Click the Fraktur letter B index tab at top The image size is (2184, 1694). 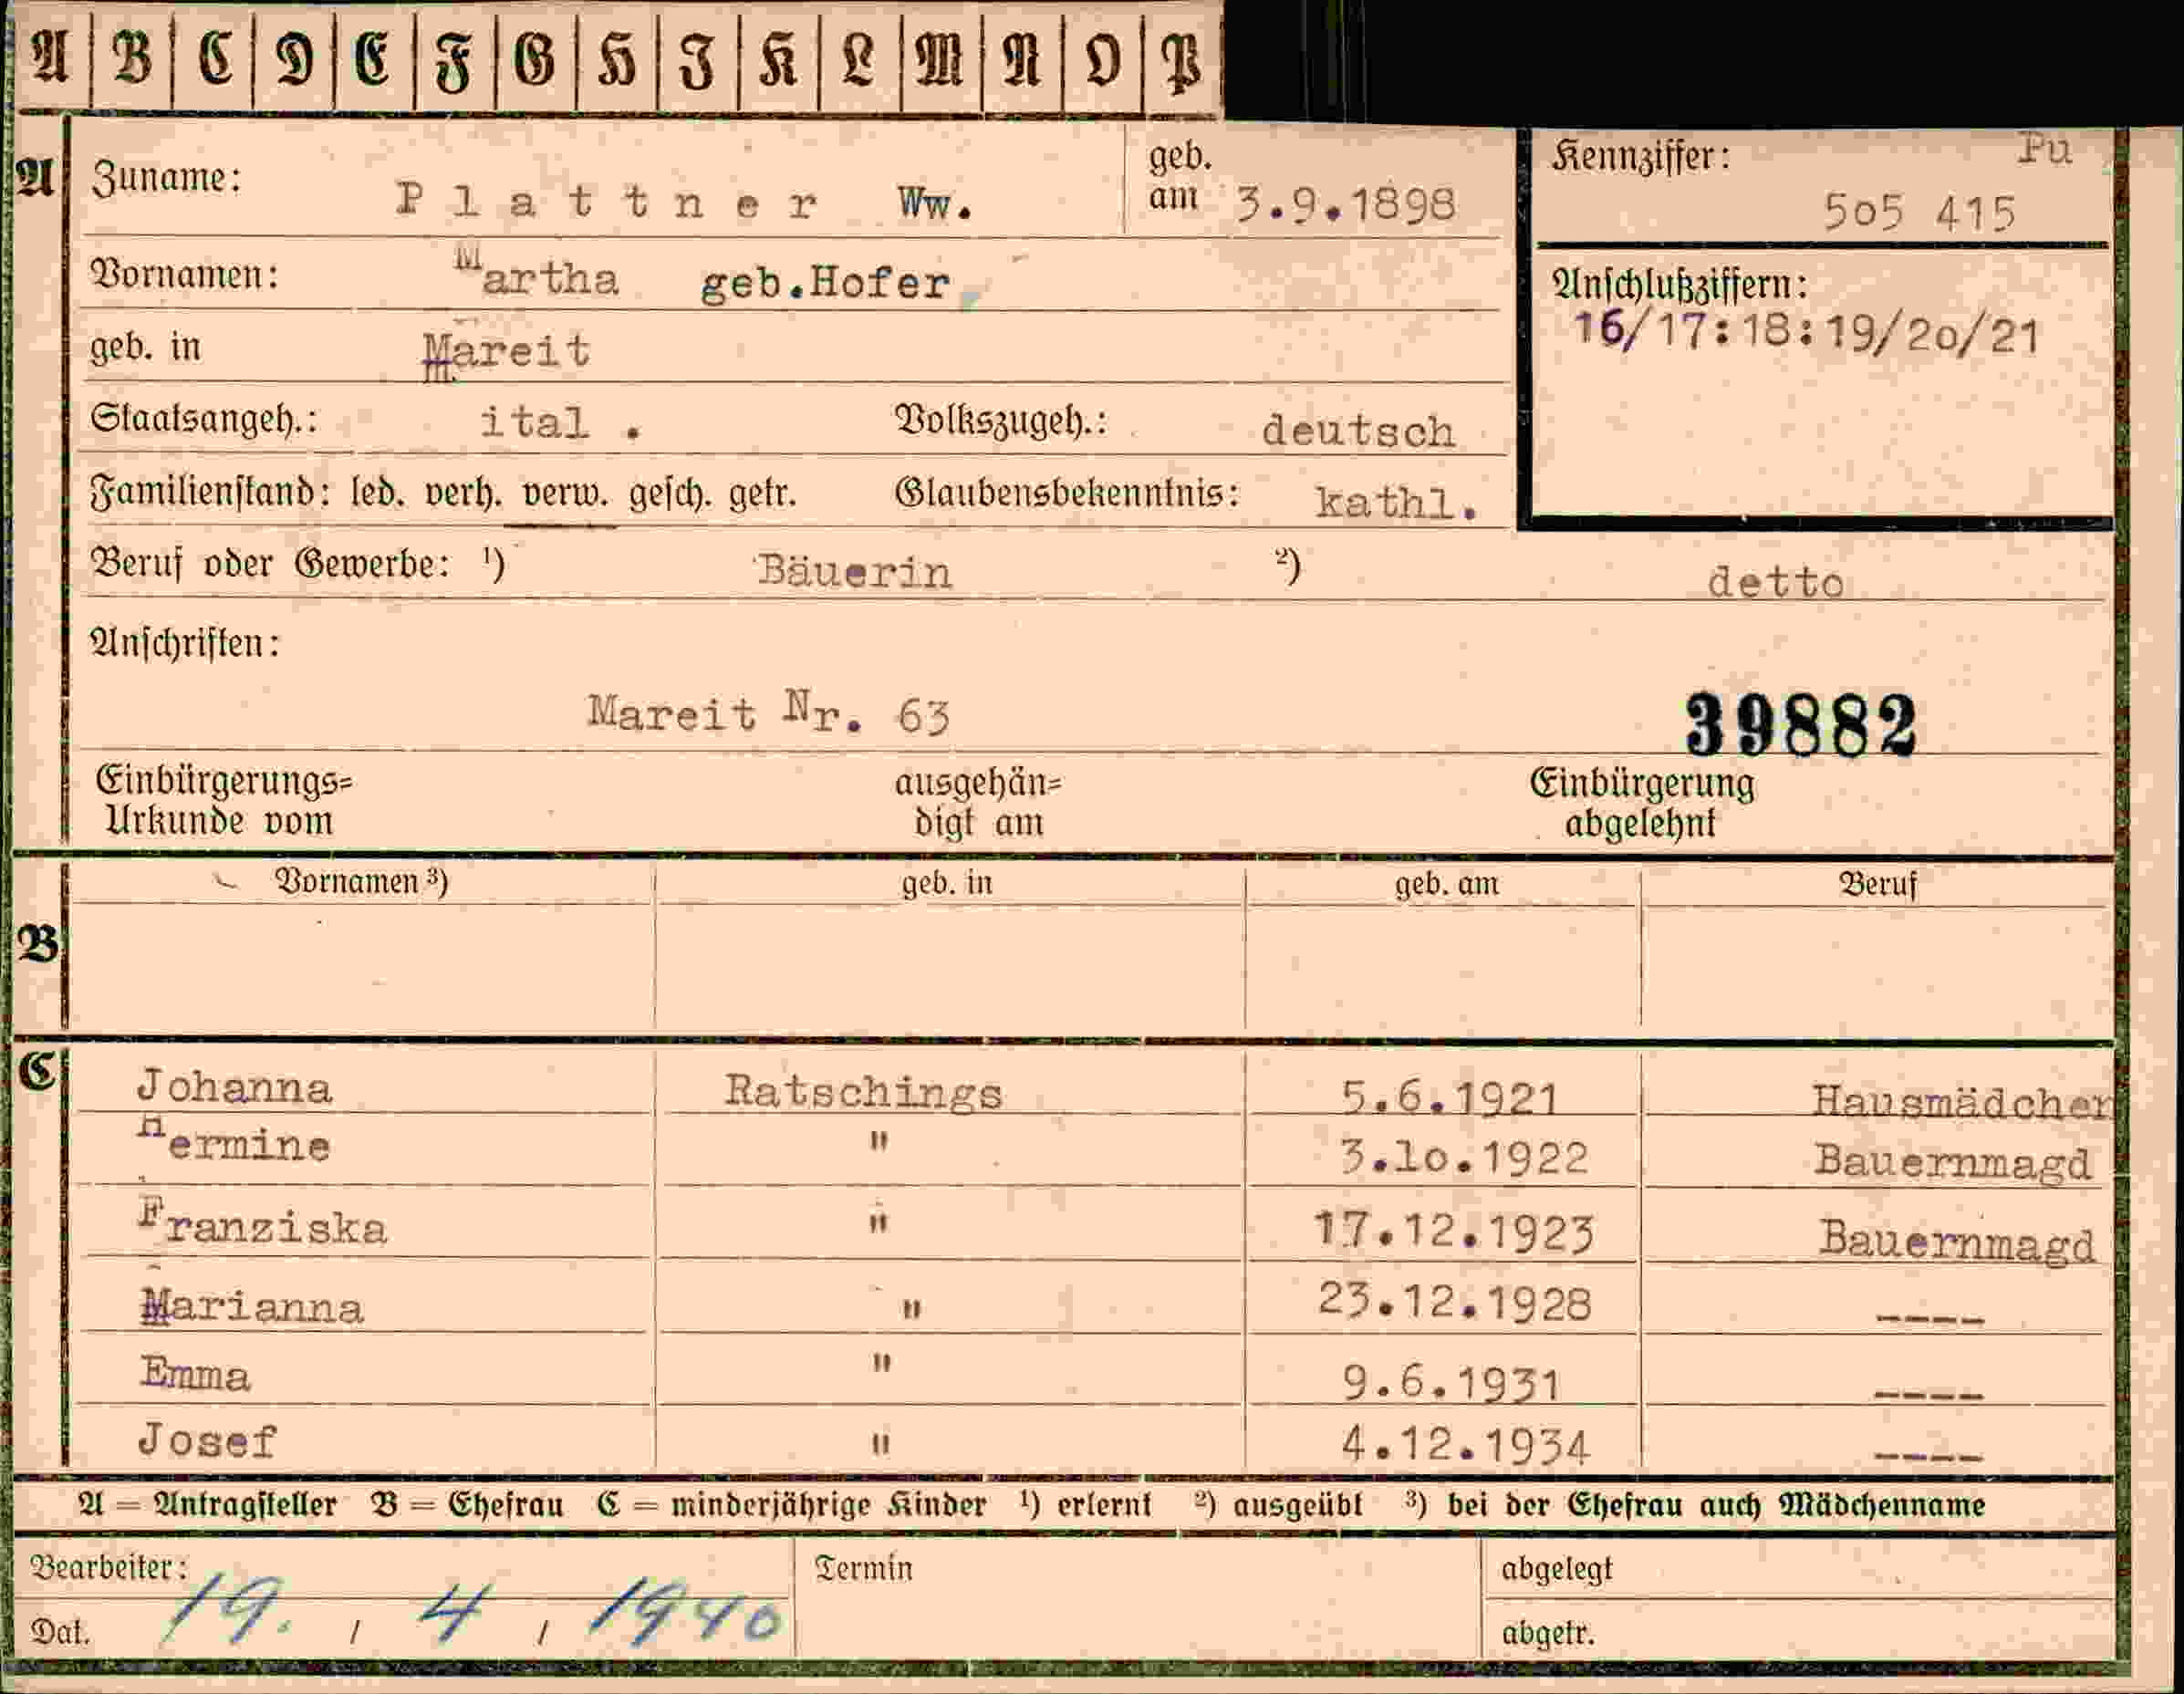click(x=132, y=56)
